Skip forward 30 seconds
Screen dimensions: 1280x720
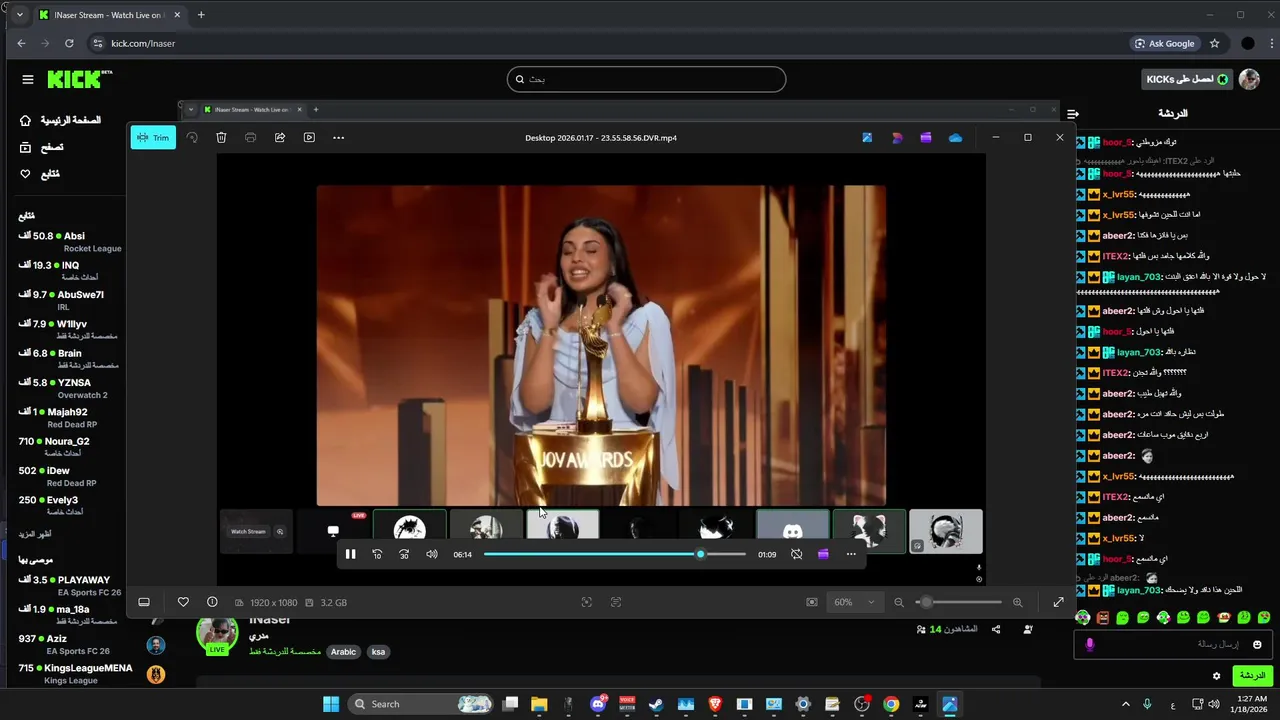404,554
